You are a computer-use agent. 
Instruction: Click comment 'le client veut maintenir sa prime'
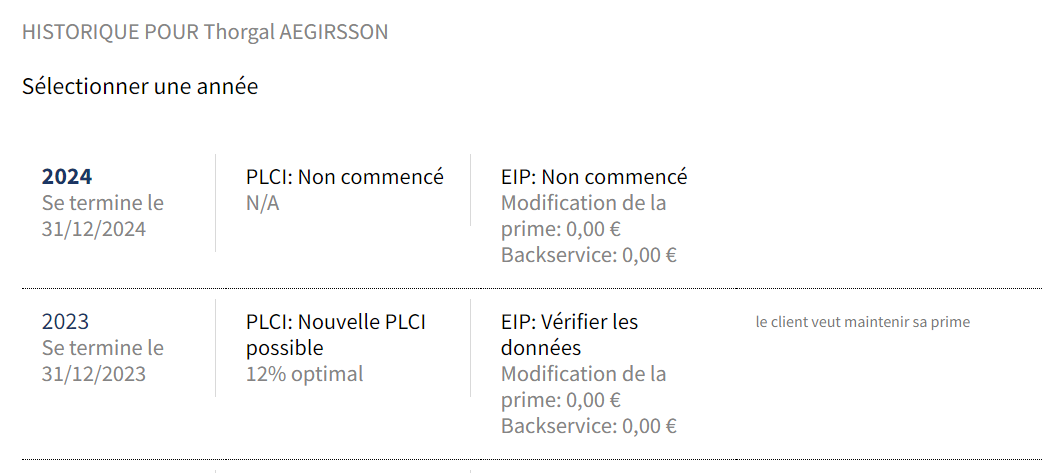tap(862, 322)
